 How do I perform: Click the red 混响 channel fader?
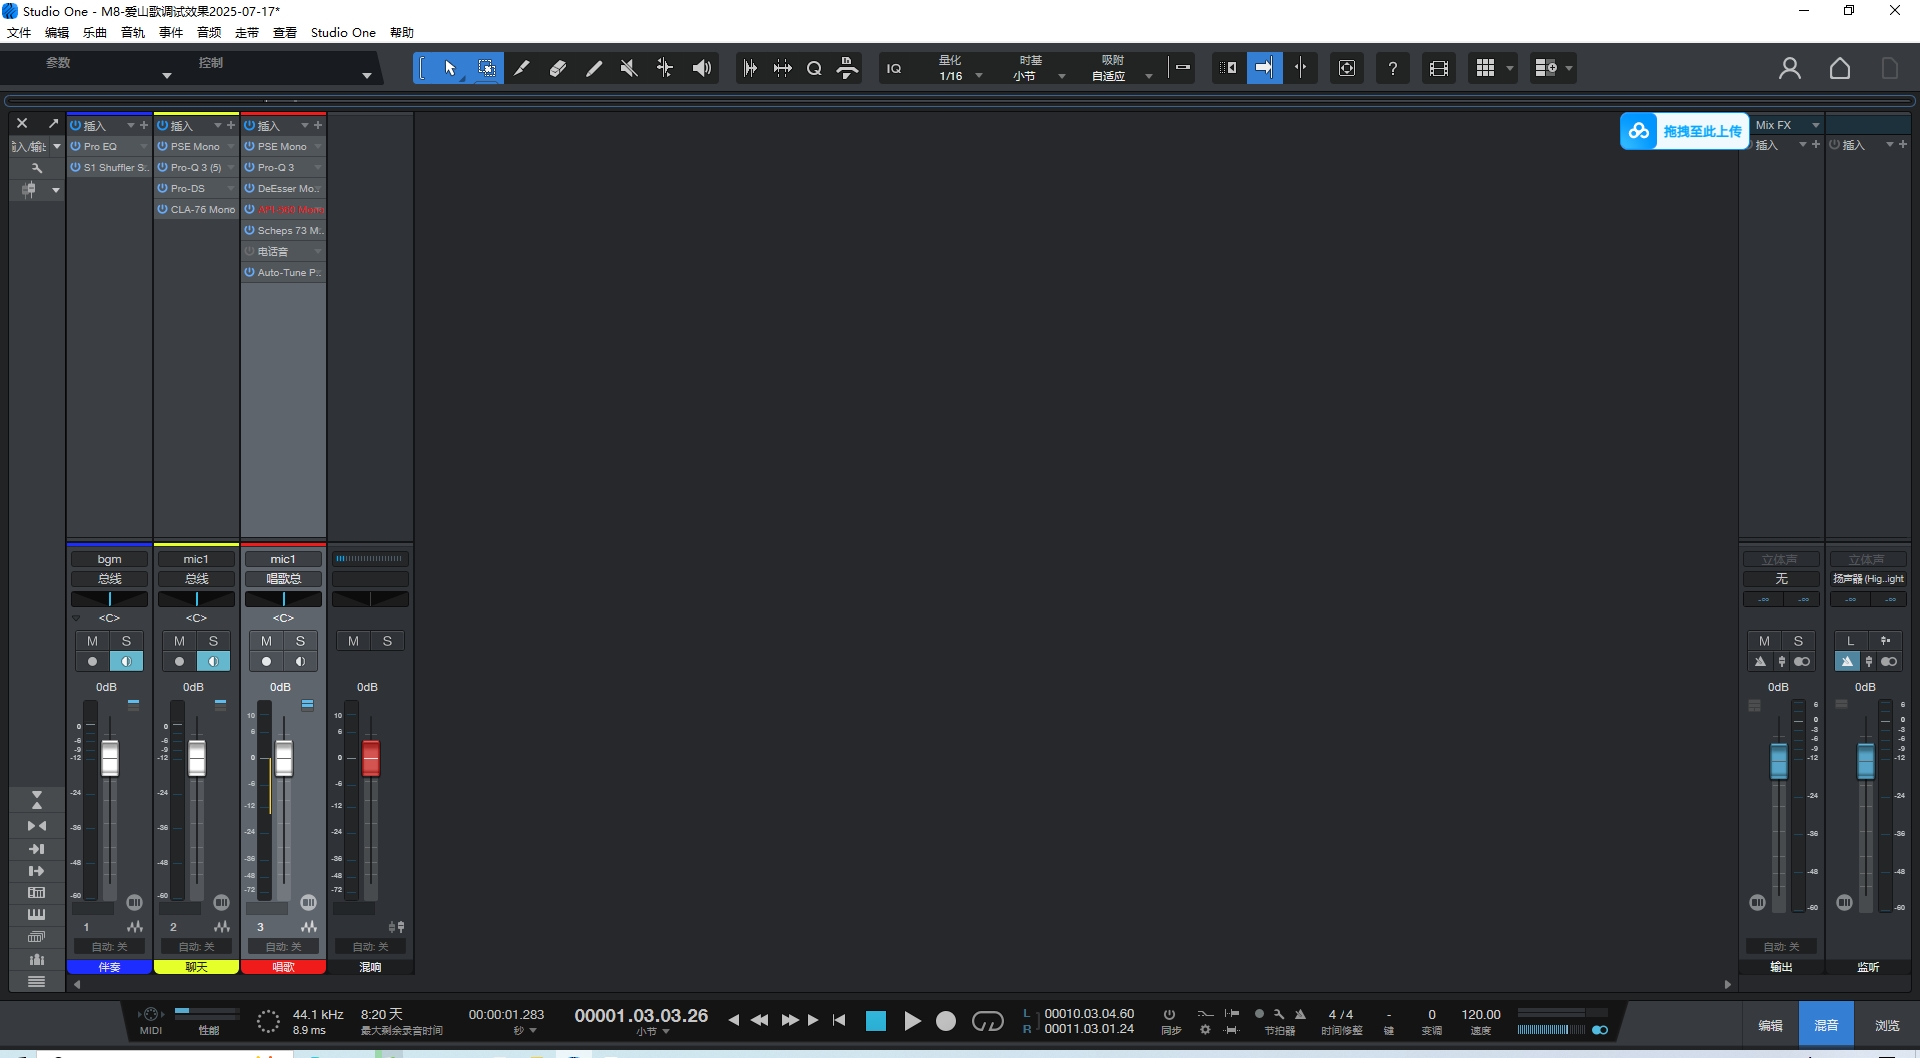[370, 758]
